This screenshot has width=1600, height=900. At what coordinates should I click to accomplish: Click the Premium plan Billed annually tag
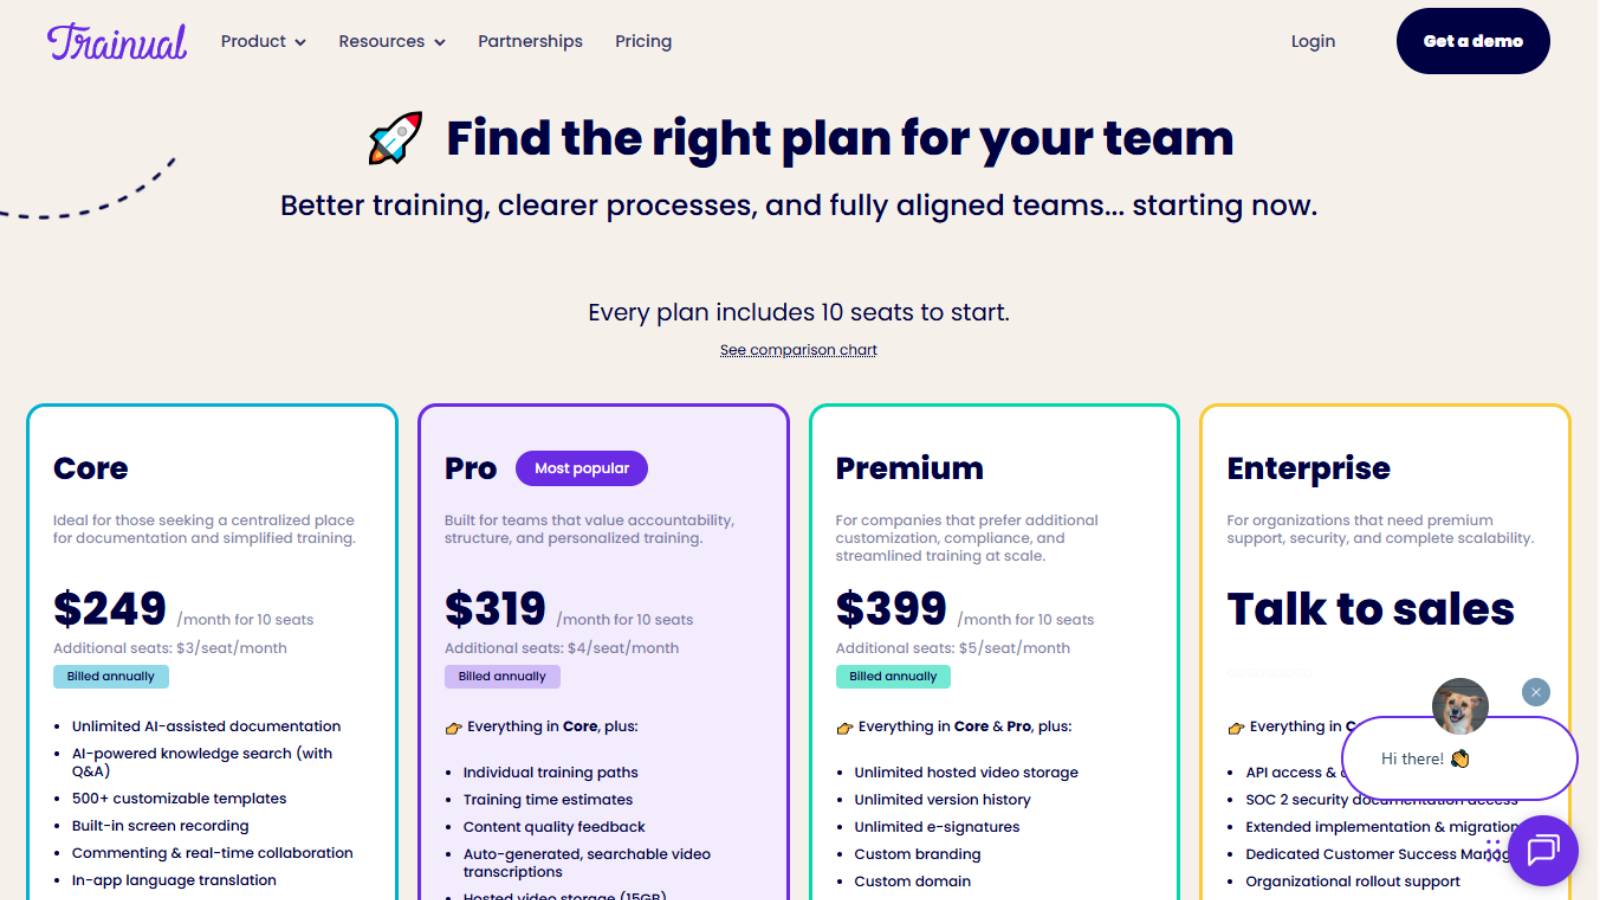click(x=893, y=677)
